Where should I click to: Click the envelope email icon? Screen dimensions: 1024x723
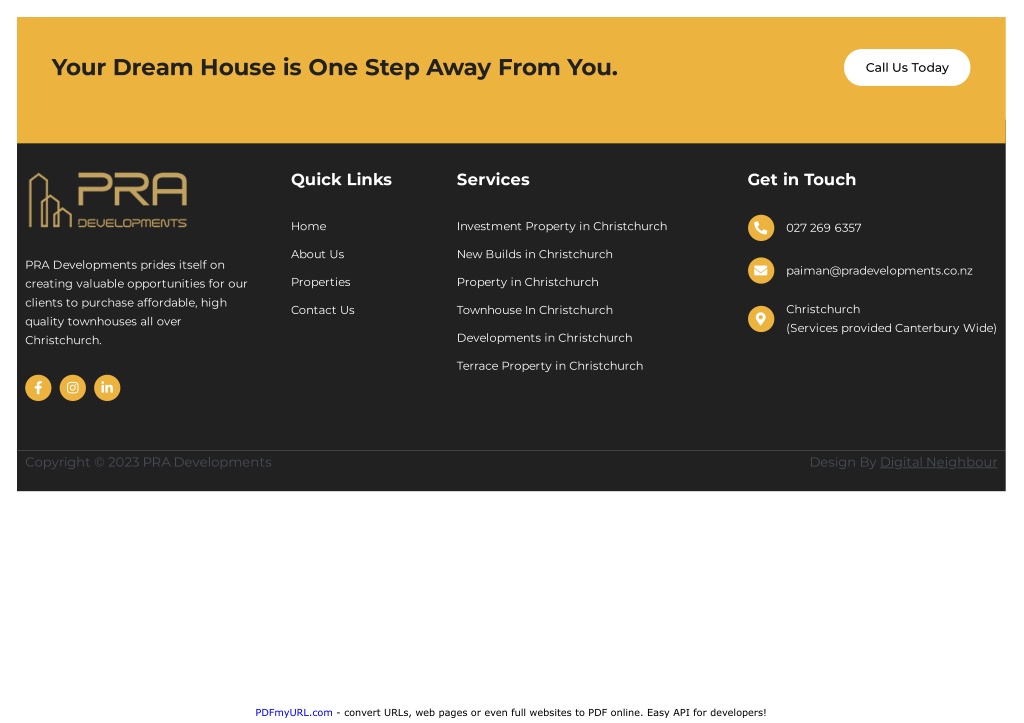click(x=761, y=270)
